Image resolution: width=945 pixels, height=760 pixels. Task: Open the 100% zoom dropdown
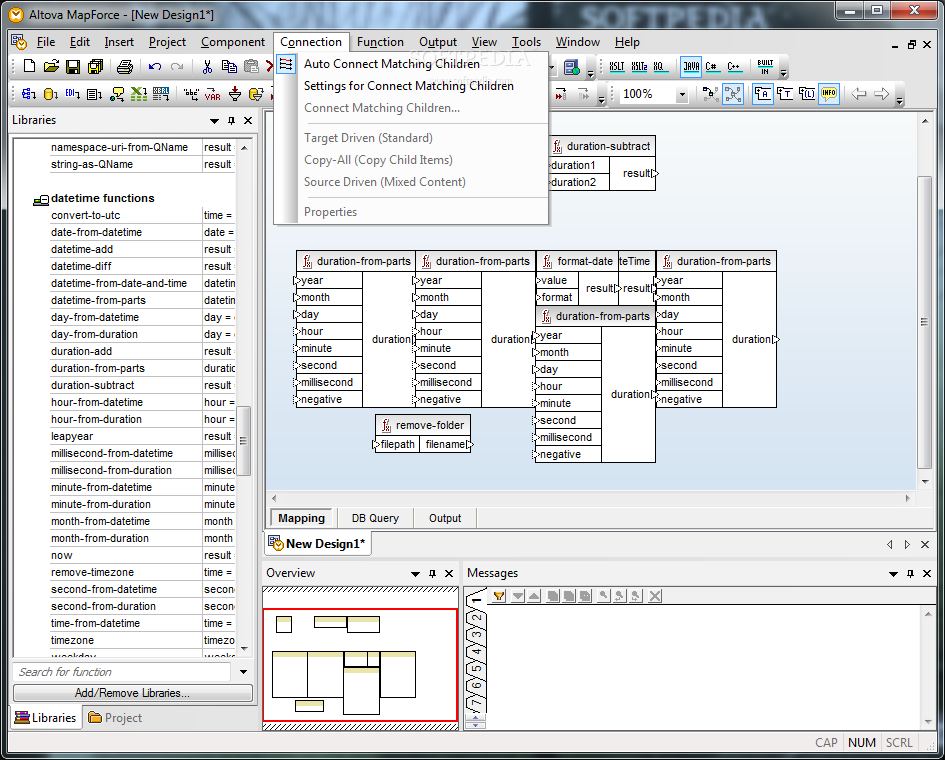[682, 95]
